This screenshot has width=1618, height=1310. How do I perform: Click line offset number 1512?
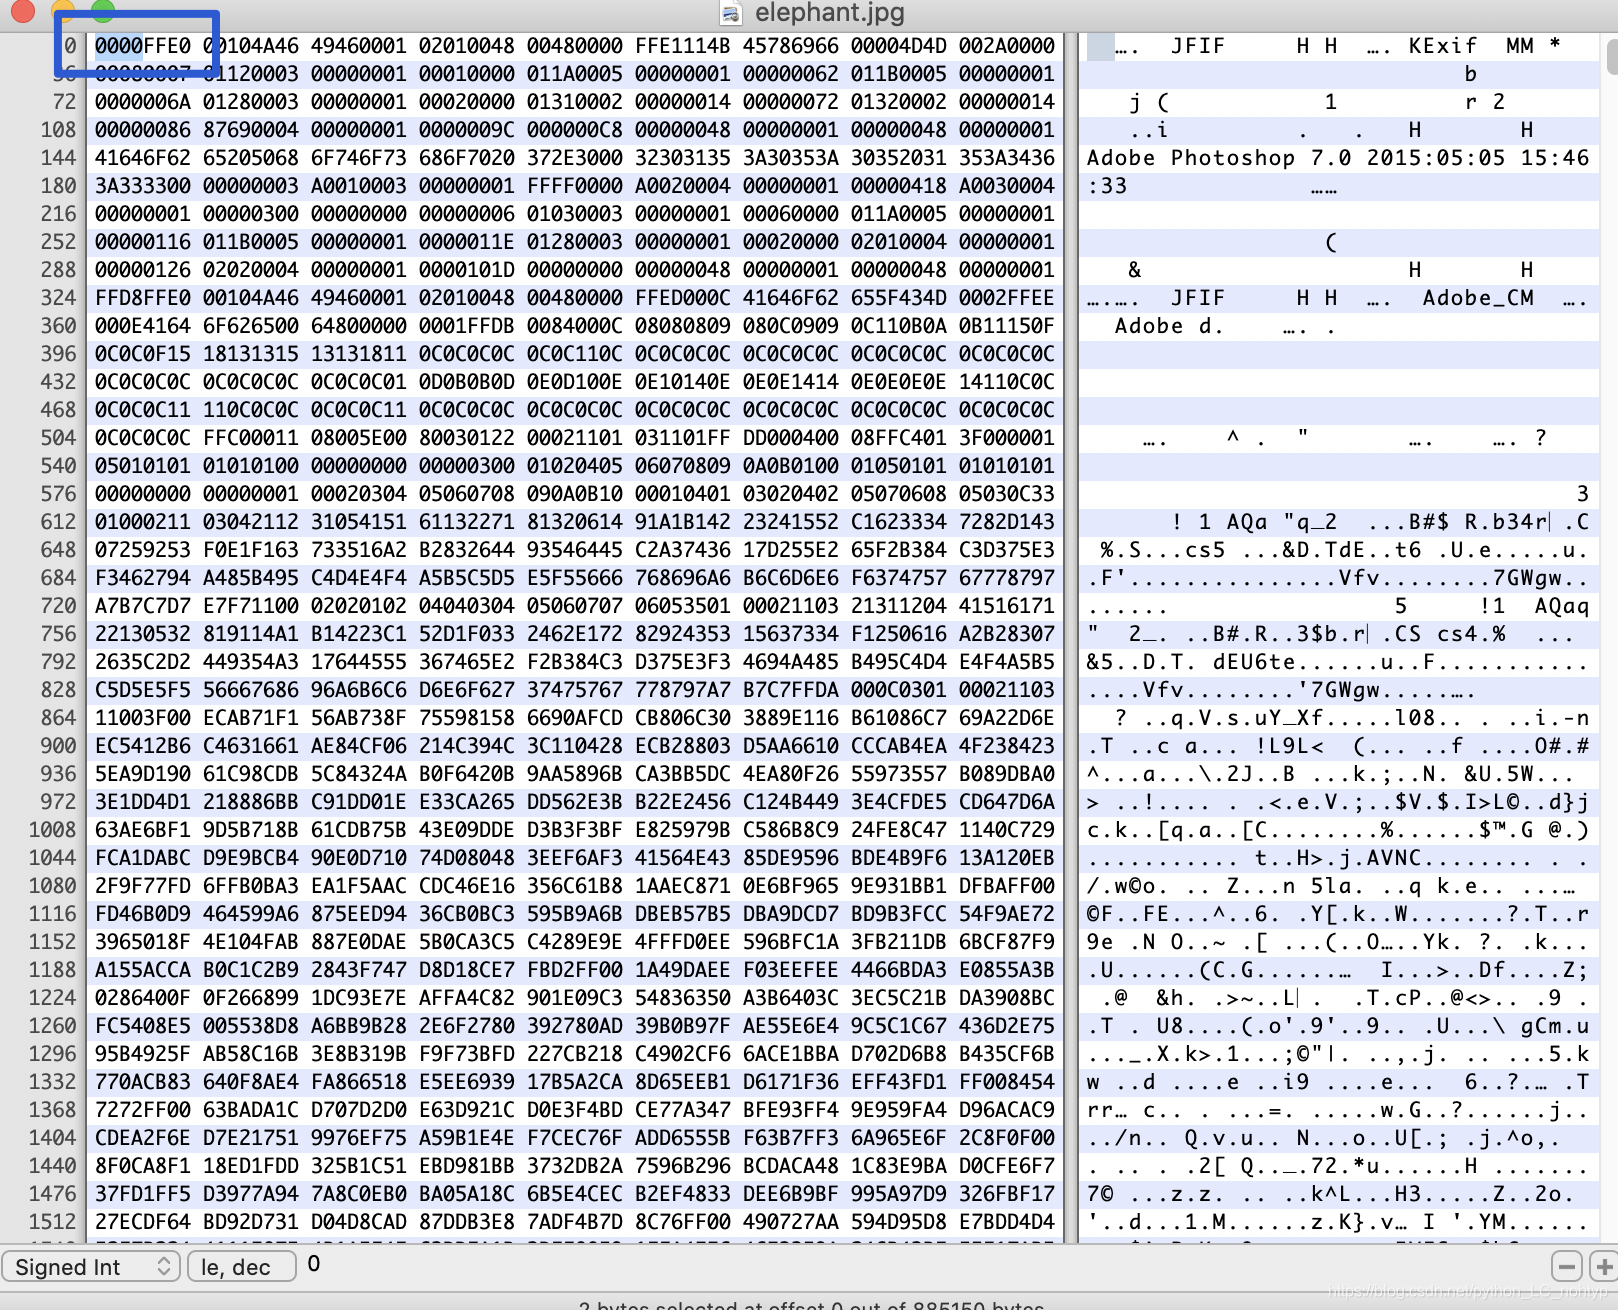pyautogui.click(x=52, y=1222)
